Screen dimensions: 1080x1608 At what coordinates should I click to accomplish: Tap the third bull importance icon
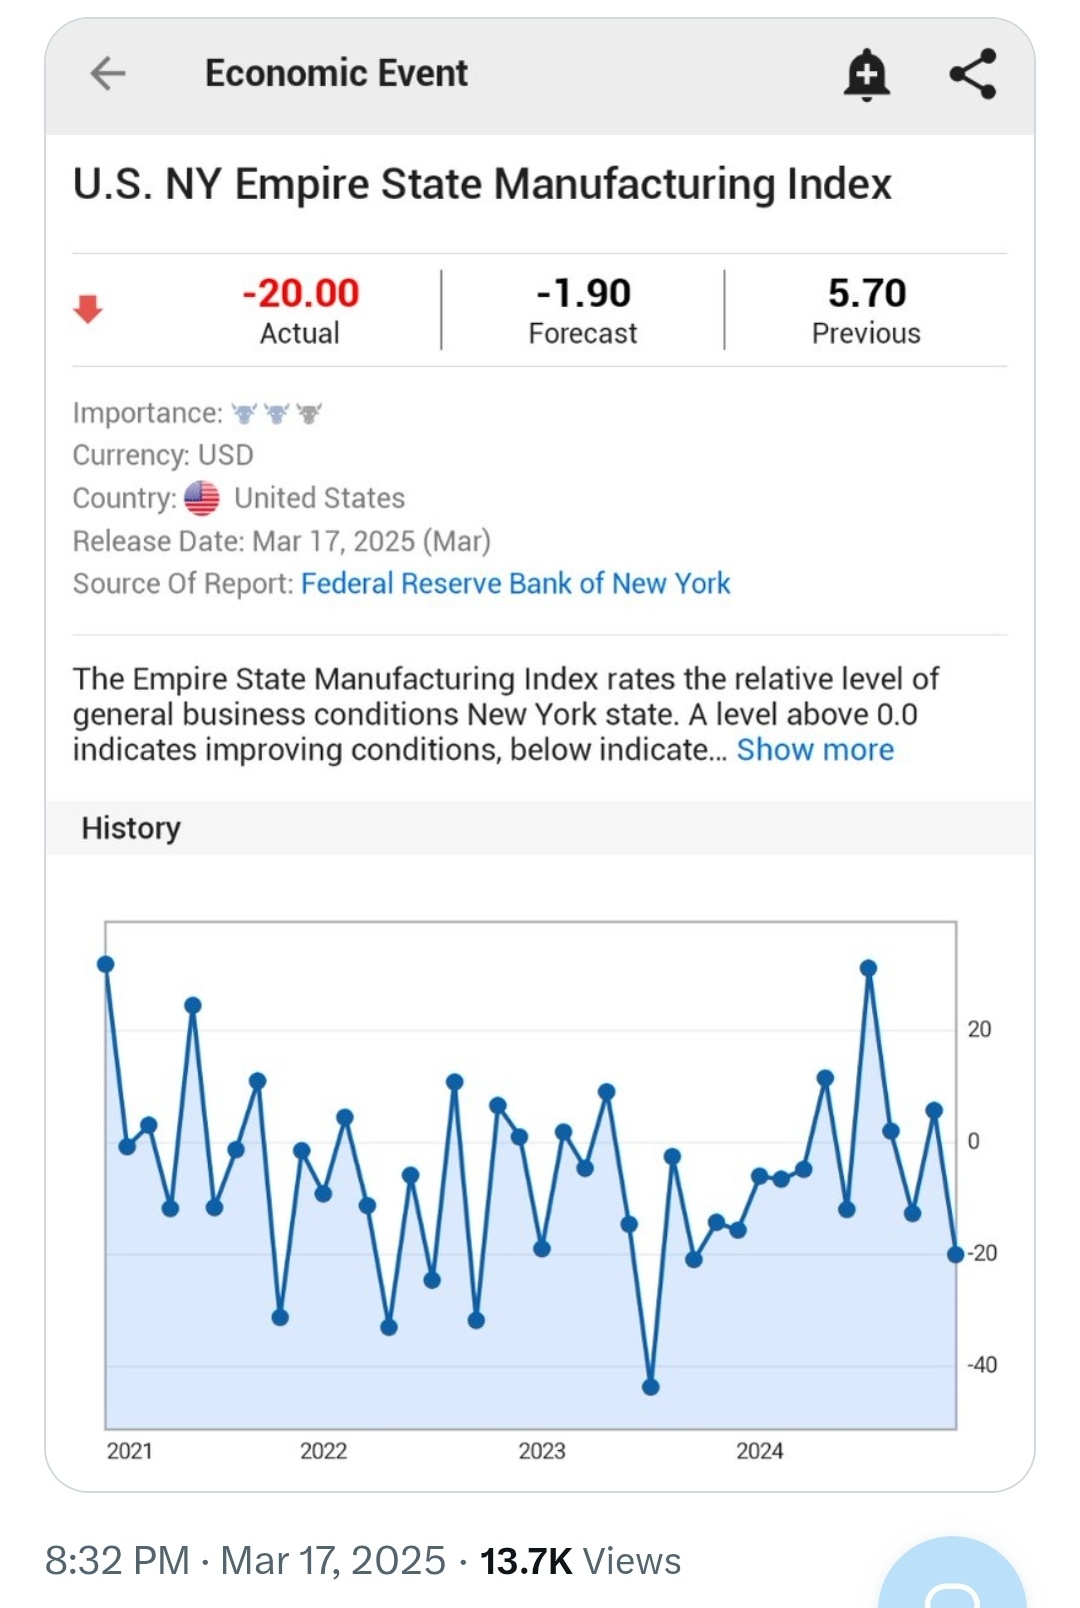[x=309, y=413]
